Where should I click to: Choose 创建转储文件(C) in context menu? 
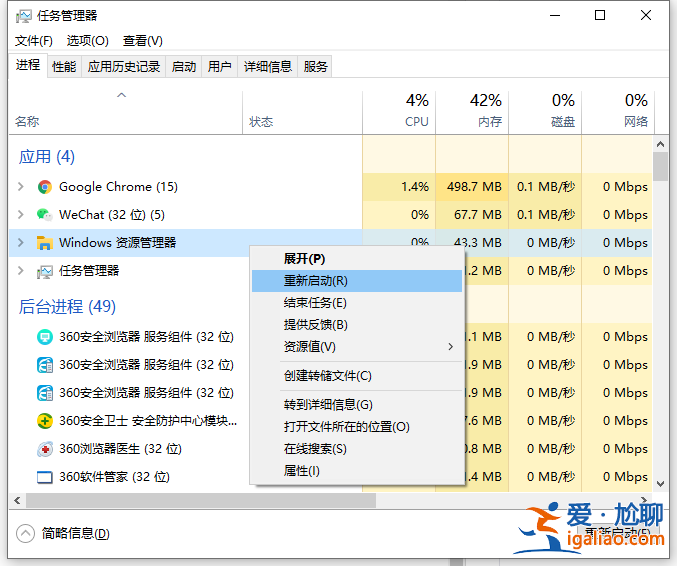[357, 376]
